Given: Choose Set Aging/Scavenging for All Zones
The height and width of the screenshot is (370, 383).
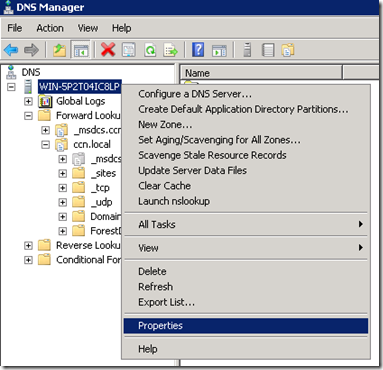Looking at the screenshot, I should (x=246, y=140).
